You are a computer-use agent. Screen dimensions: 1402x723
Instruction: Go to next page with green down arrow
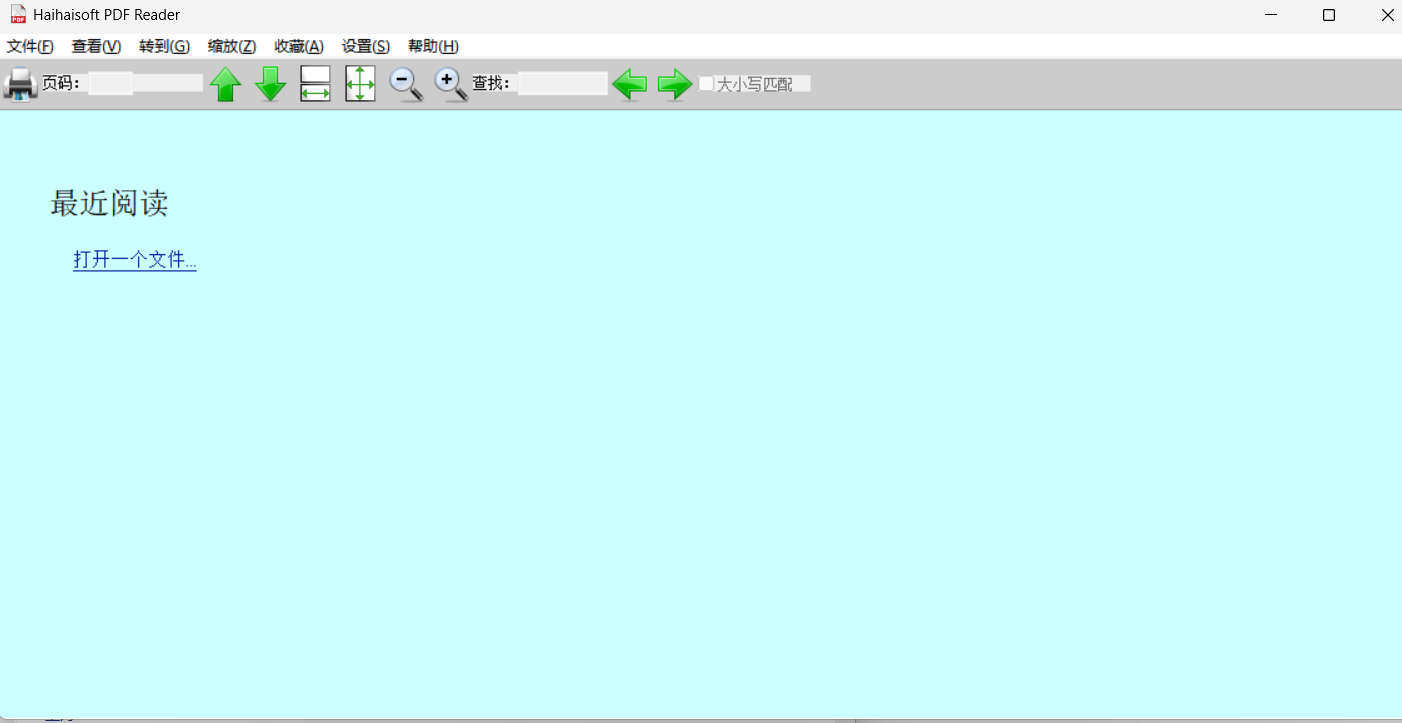pyautogui.click(x=271, y=84)
